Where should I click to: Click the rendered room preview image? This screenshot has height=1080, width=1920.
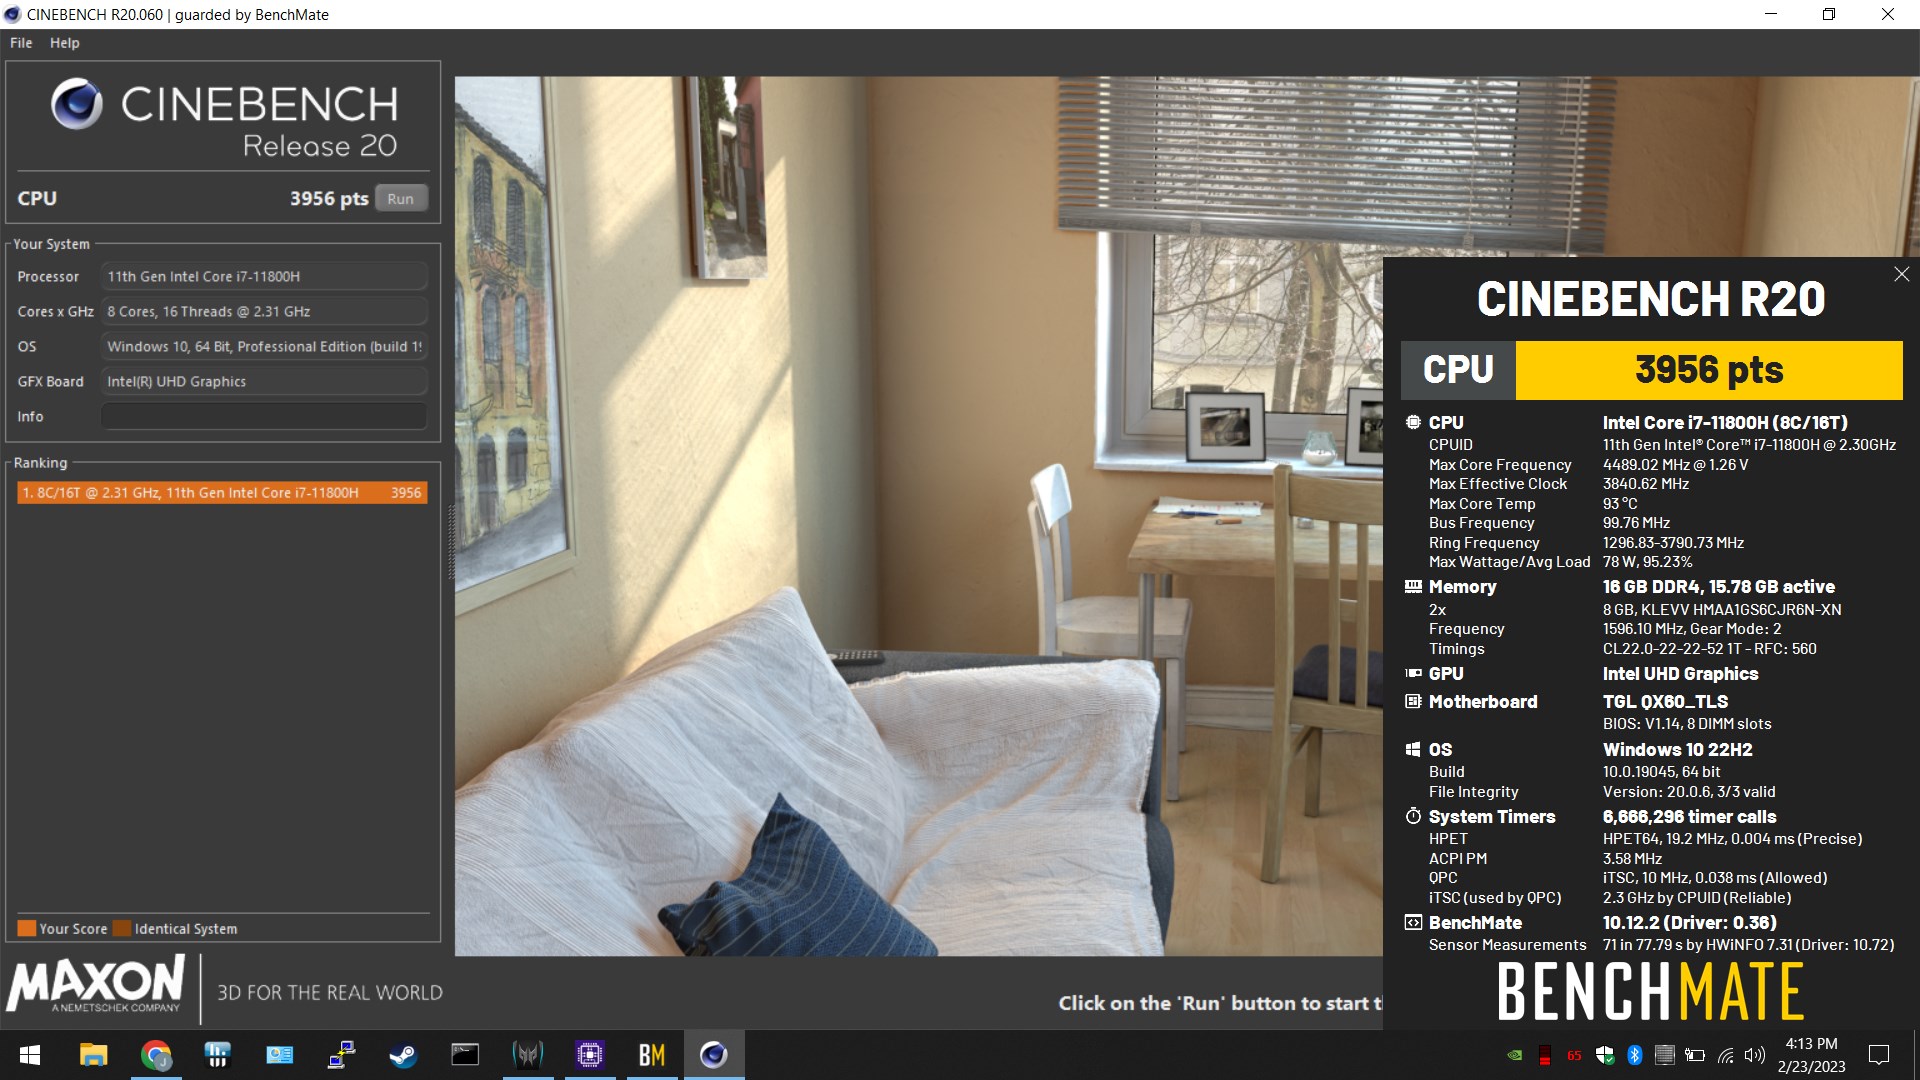918,516
